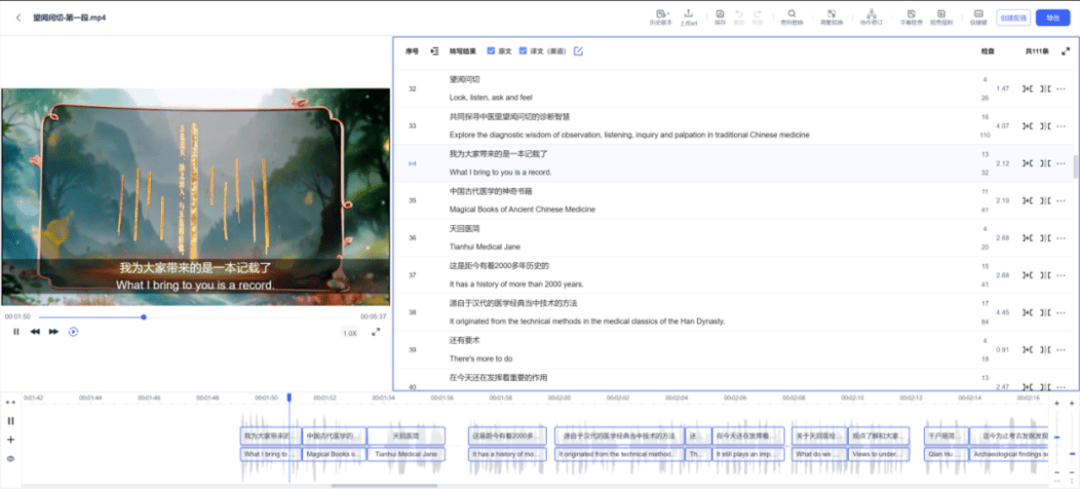Open the shortcut keys panel icon
The width and height of the screenshot is (1080, 489).
(977, 16)
